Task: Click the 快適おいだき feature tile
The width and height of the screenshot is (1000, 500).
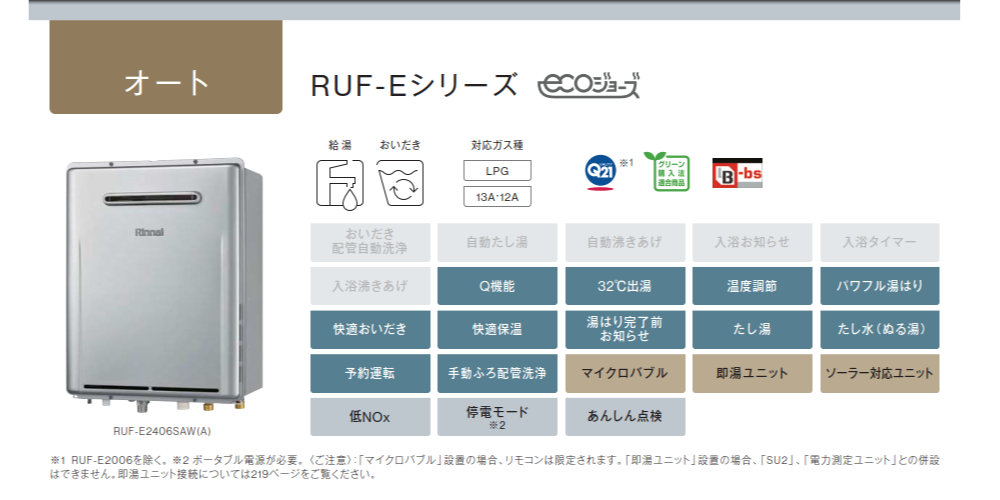Action: [370, 329]
